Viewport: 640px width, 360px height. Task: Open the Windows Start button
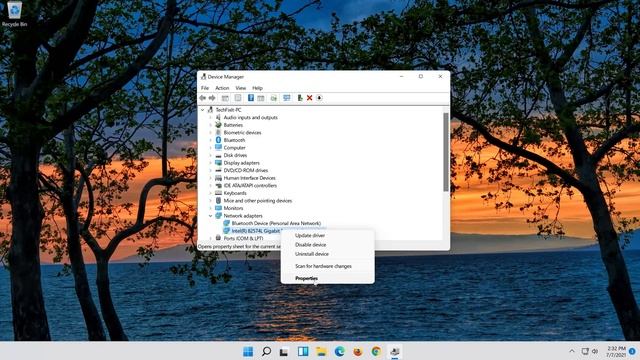(x=248, y=351)
